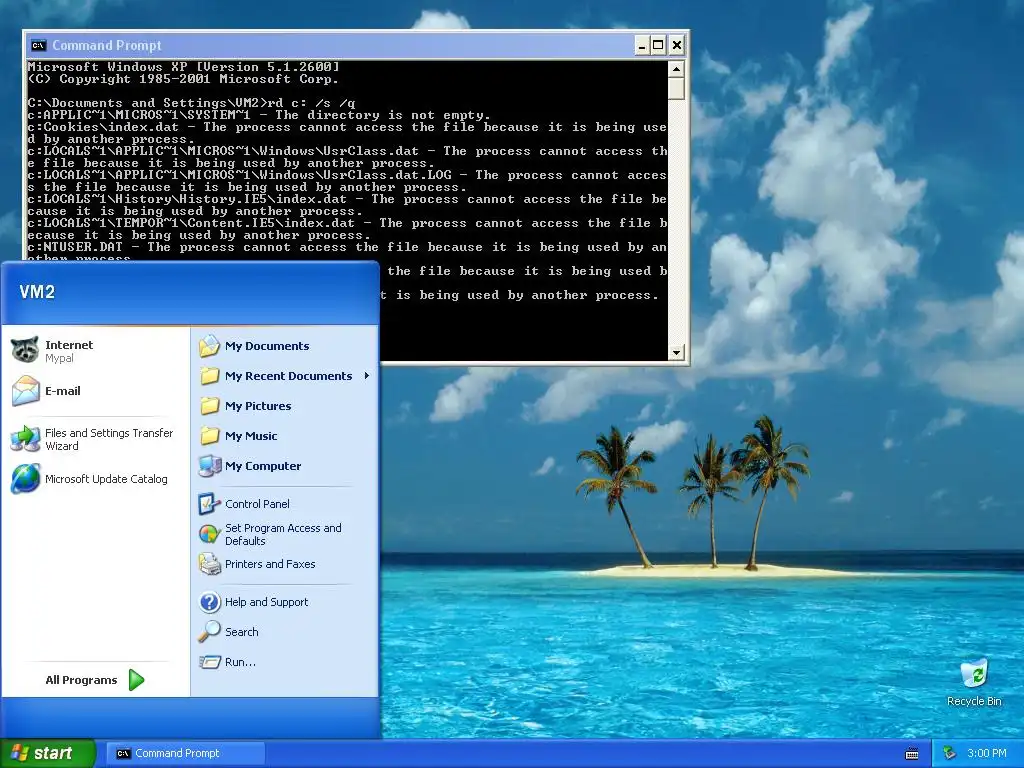This screenshot has width=1024, height=768.
Task: Click Command Prompt scrollbar up arrow
Action: pyautogui.click(x=676, y=69)
